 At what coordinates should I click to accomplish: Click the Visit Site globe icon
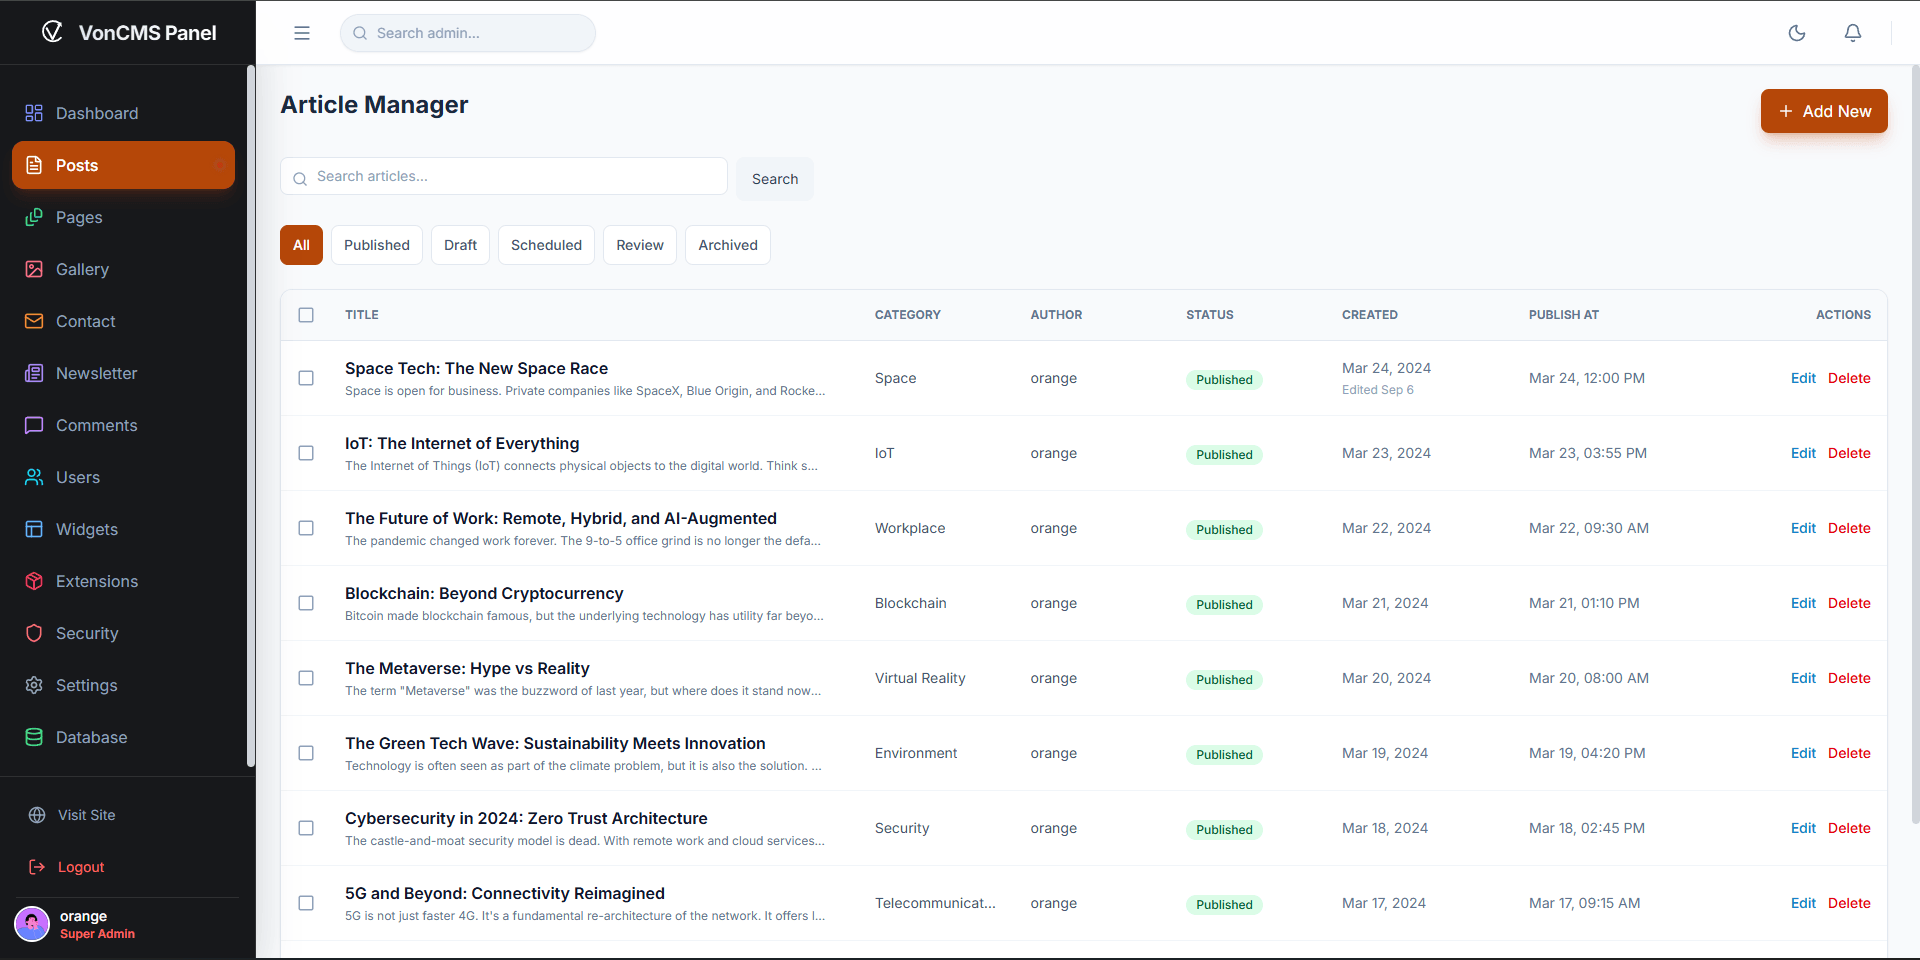click(37, 815)
